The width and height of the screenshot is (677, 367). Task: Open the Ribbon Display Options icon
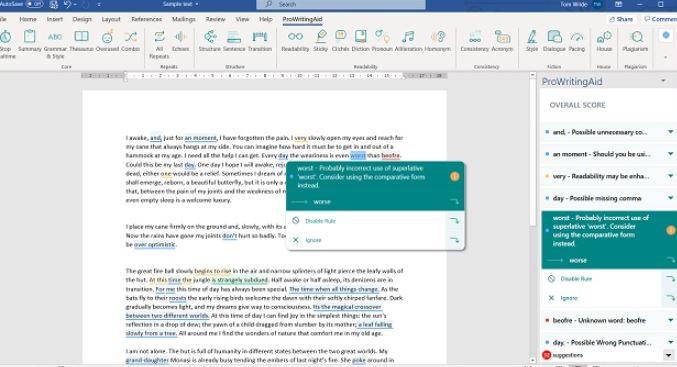pyautogui.click(x=618, y=4)
